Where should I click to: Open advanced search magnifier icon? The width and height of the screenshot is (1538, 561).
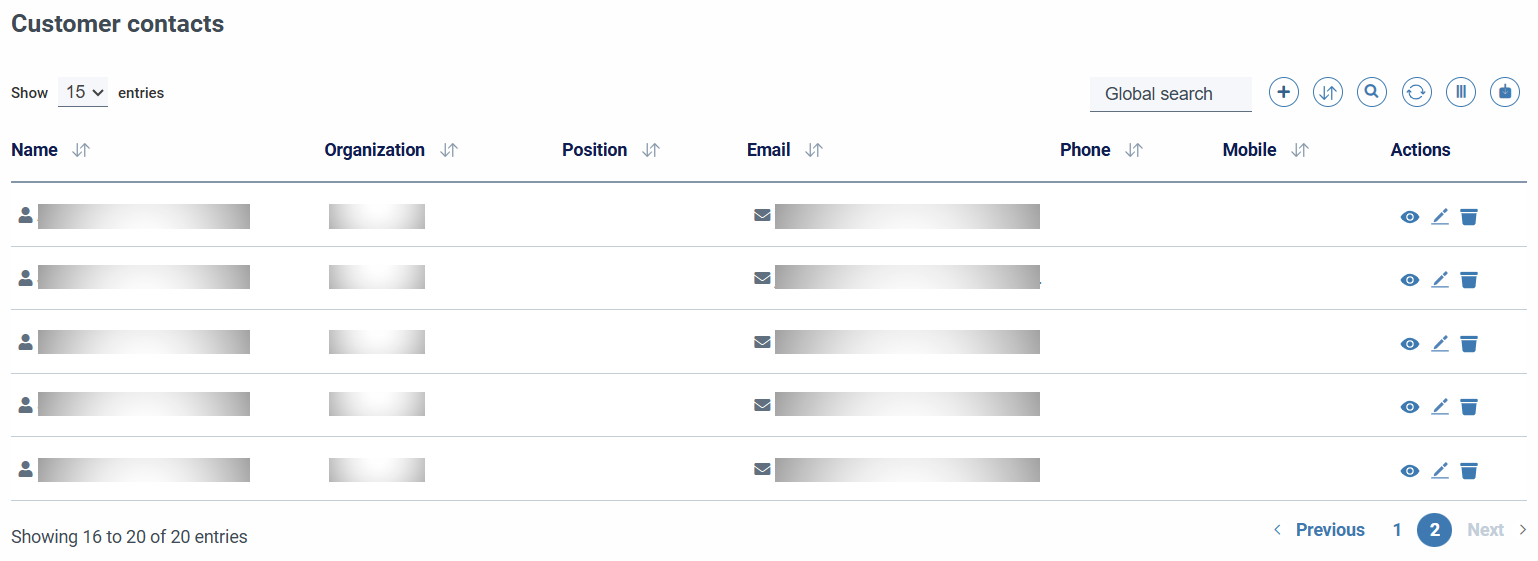coord(1372,92)
